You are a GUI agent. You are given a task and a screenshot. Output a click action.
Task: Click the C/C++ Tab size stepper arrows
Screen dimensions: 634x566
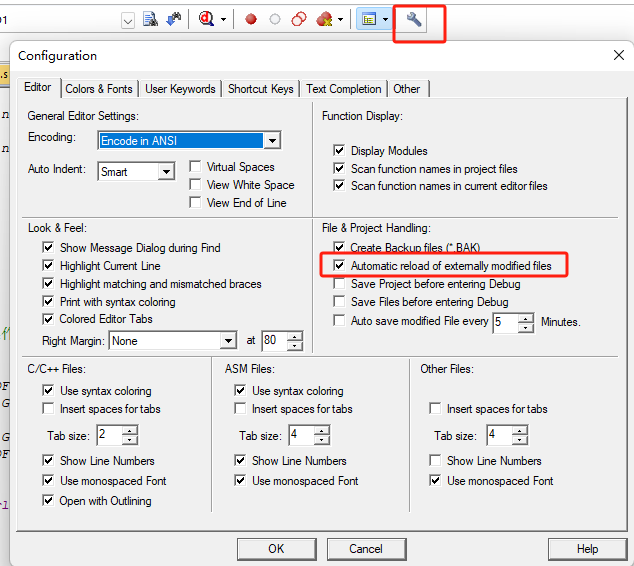tap(130, 435)
